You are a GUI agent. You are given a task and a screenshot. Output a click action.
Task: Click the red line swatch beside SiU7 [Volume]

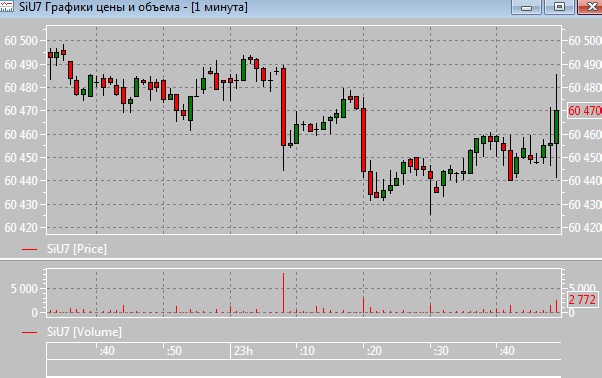30,333
